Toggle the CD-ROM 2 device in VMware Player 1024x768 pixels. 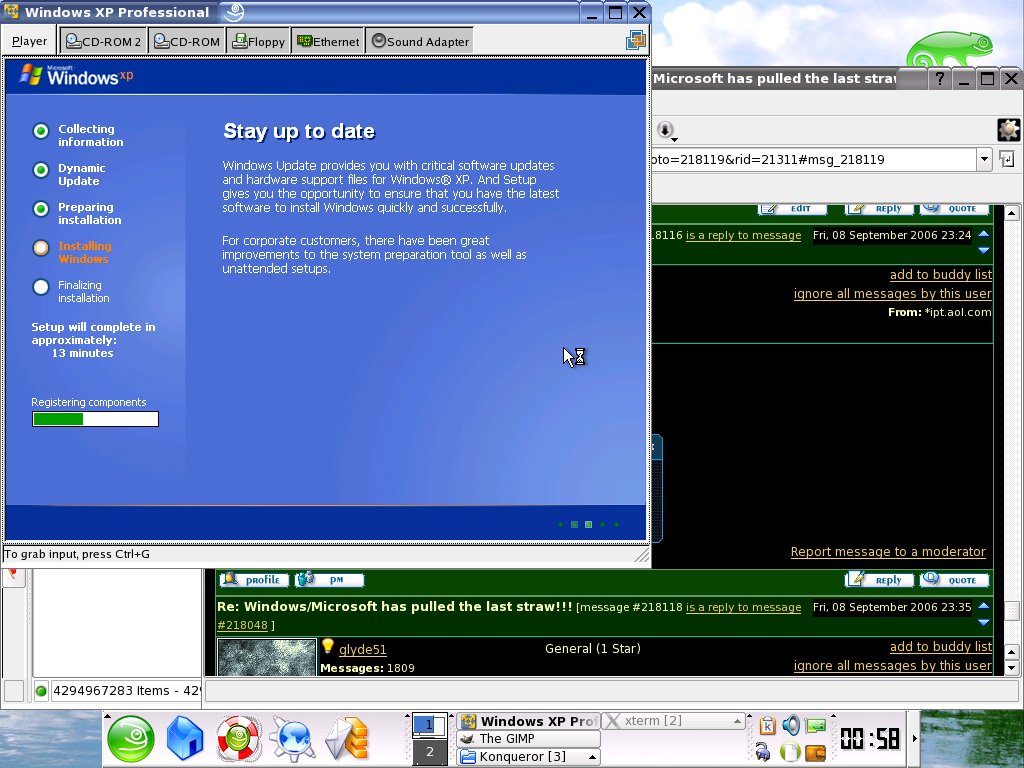click(104, 41)
